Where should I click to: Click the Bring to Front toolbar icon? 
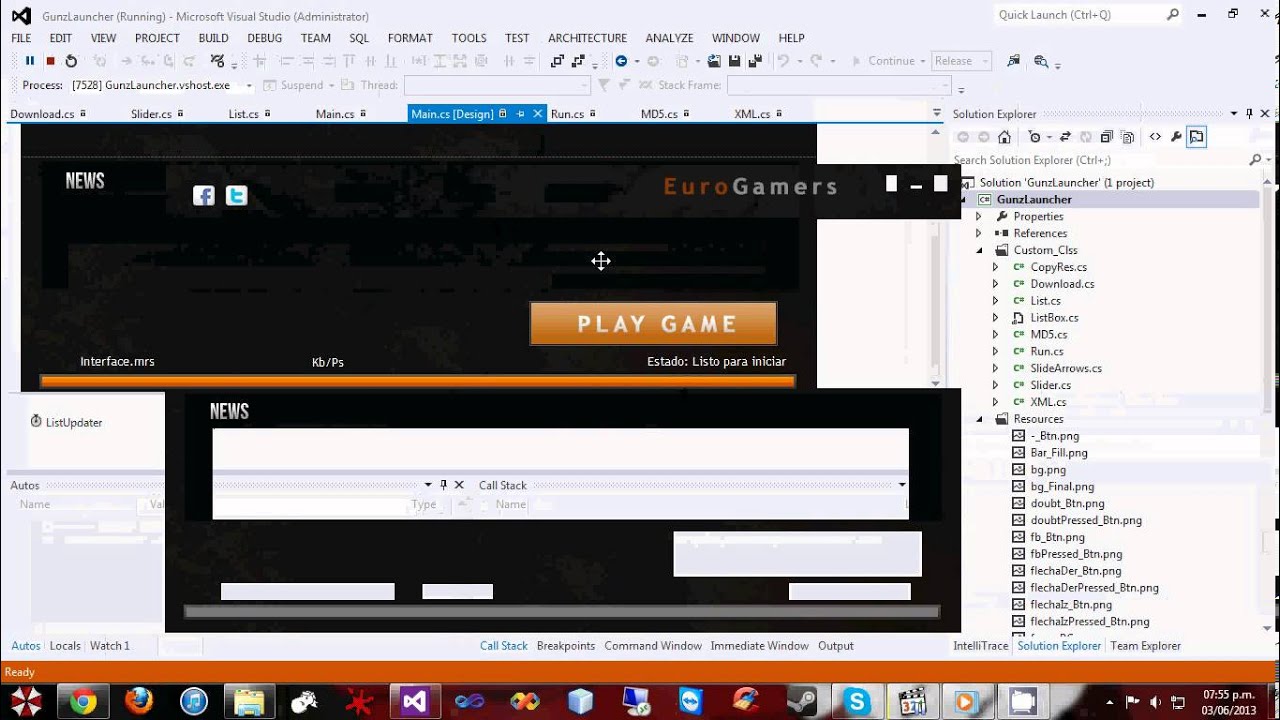point(557,61)
